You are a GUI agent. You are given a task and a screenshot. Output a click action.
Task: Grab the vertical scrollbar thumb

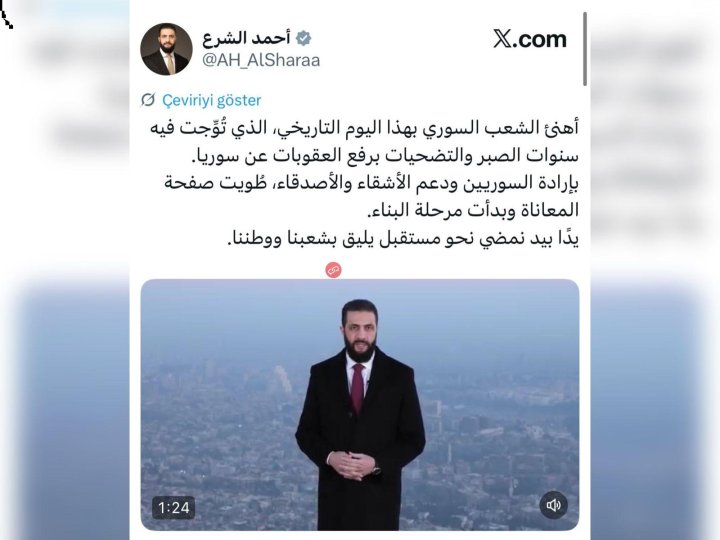tap(585, 49)
